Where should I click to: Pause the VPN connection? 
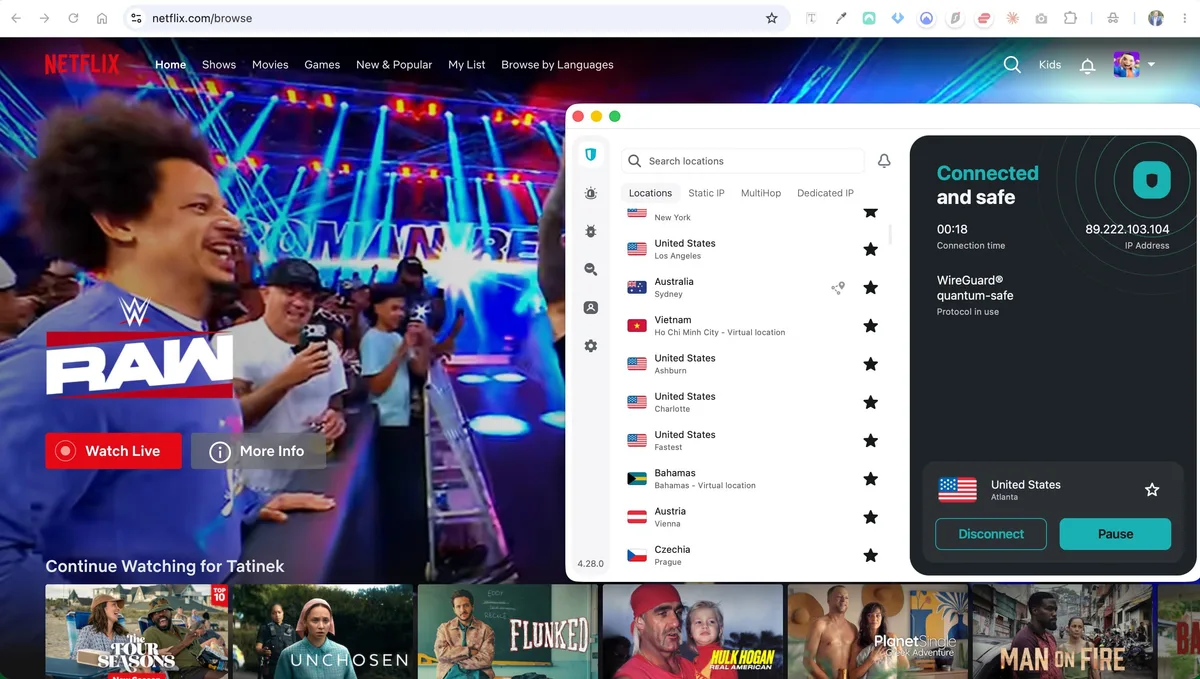pyautogui.click(x=1115, y=534)
